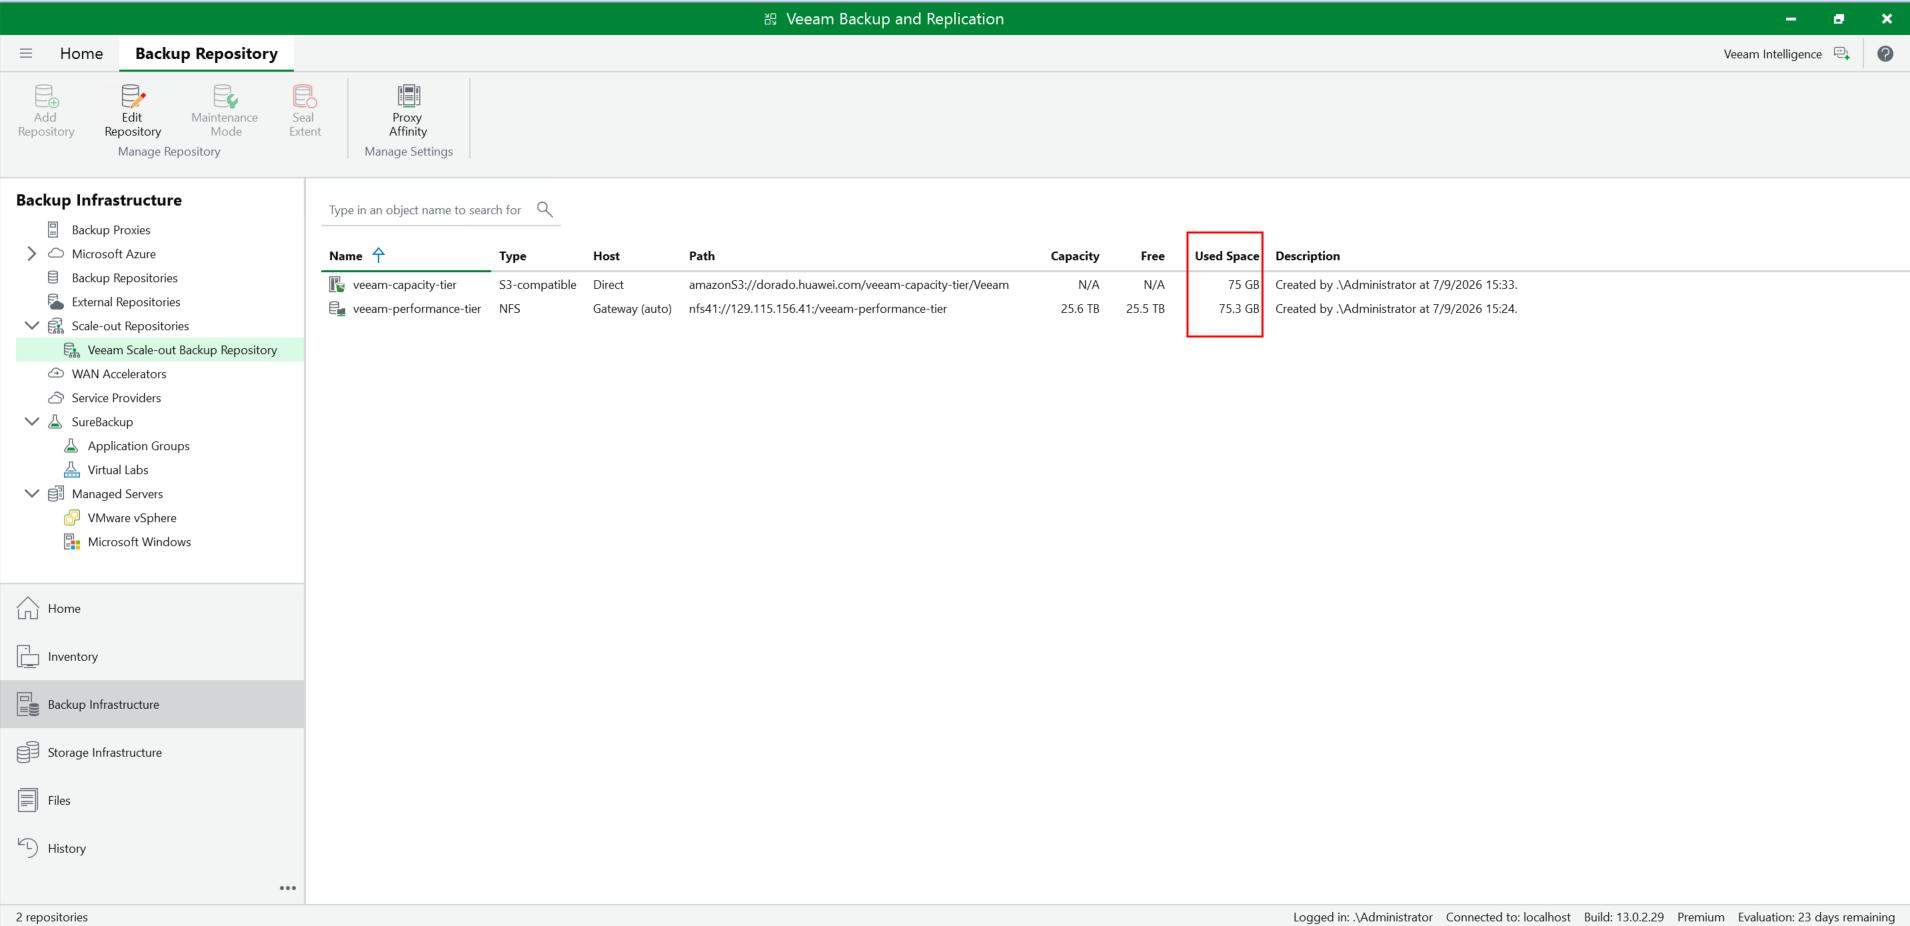Open Backup Repositories in the tree
This screenshot has height=926, width=1910.
(125, 278)
